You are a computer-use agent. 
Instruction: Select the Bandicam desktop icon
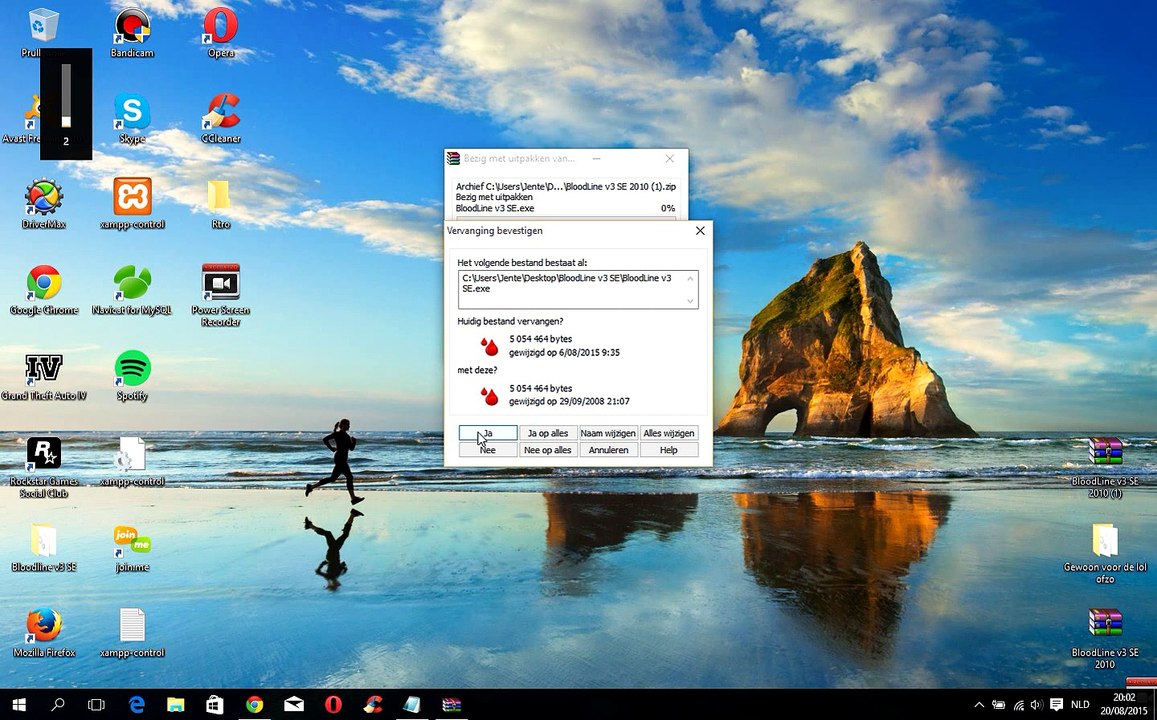[132, 32]
